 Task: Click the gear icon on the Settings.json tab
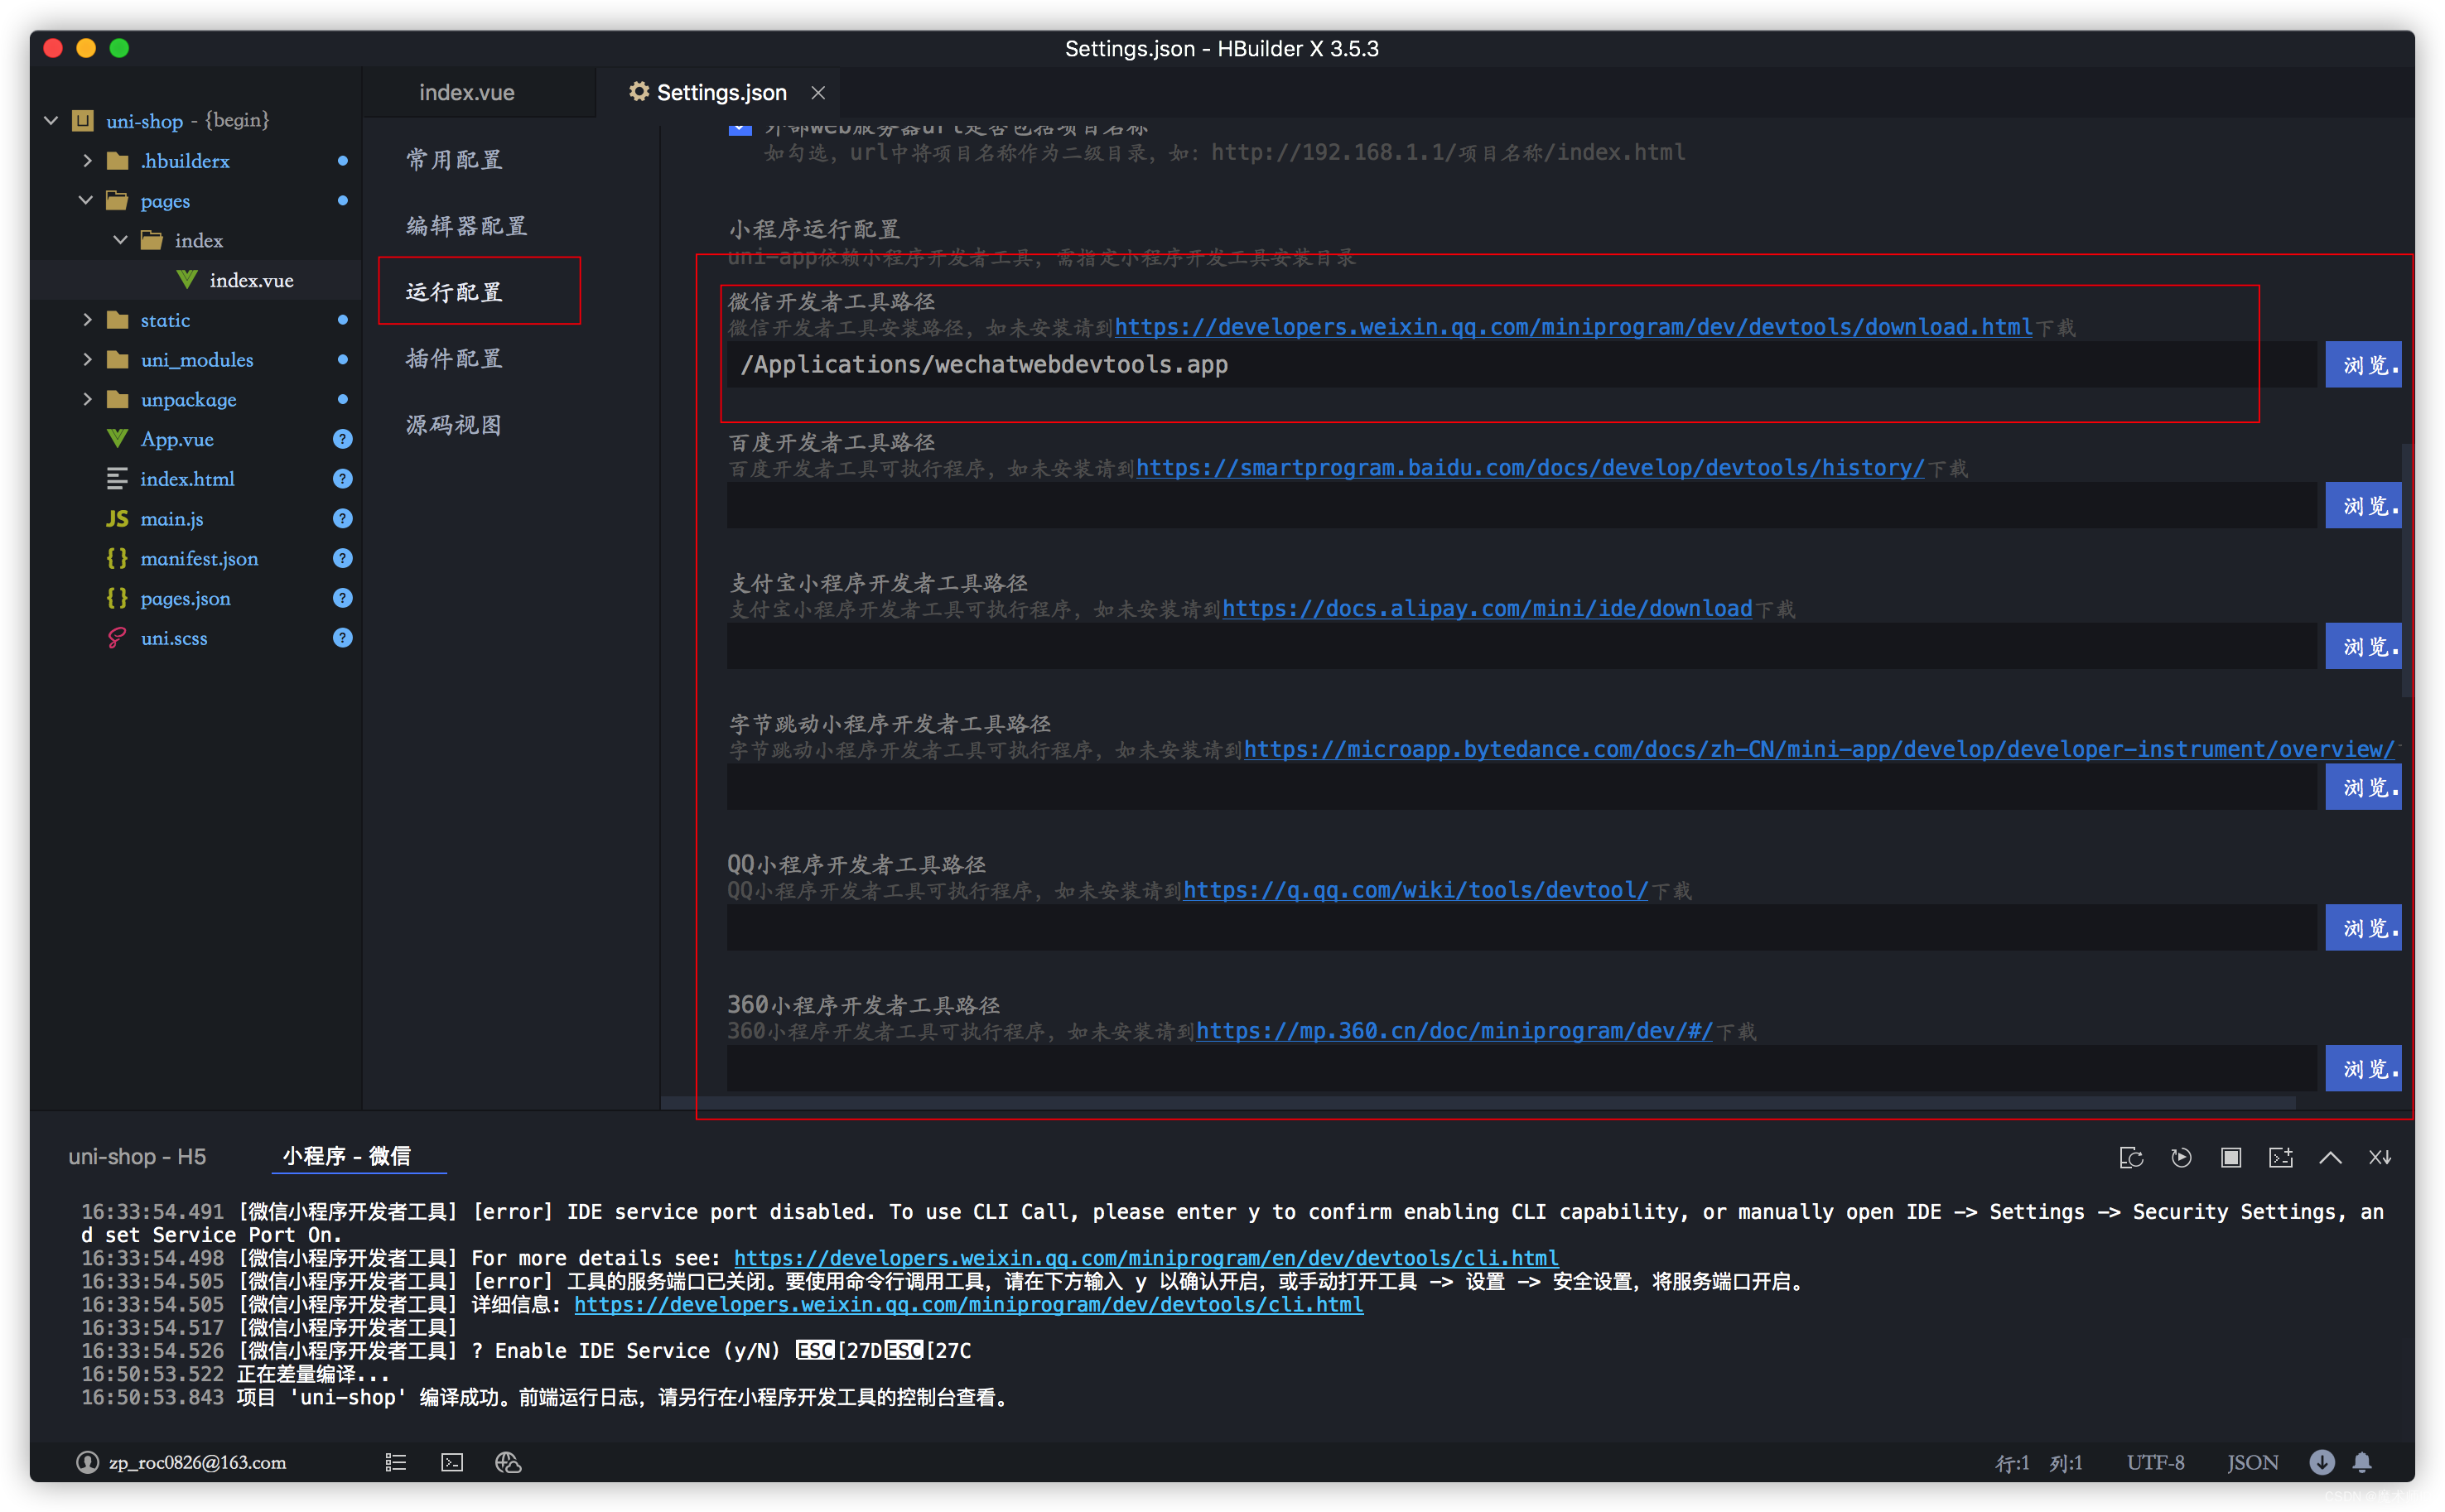coord(638,92)
